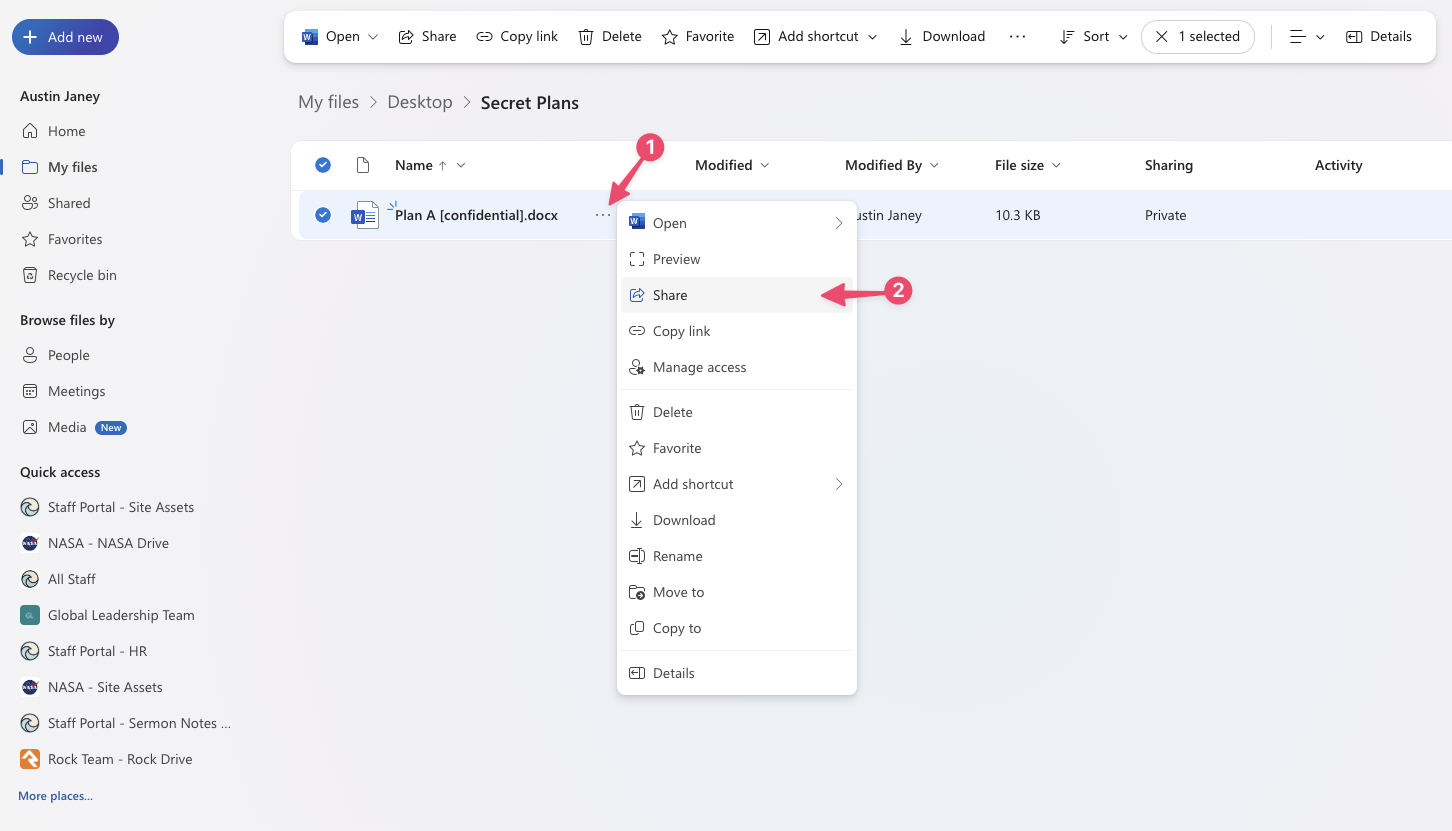The height and width of the screenshot is (831, 1452).
Task: Open the Details pane from toolbar
Action: pyautogui.click(x=1379, y=37)
